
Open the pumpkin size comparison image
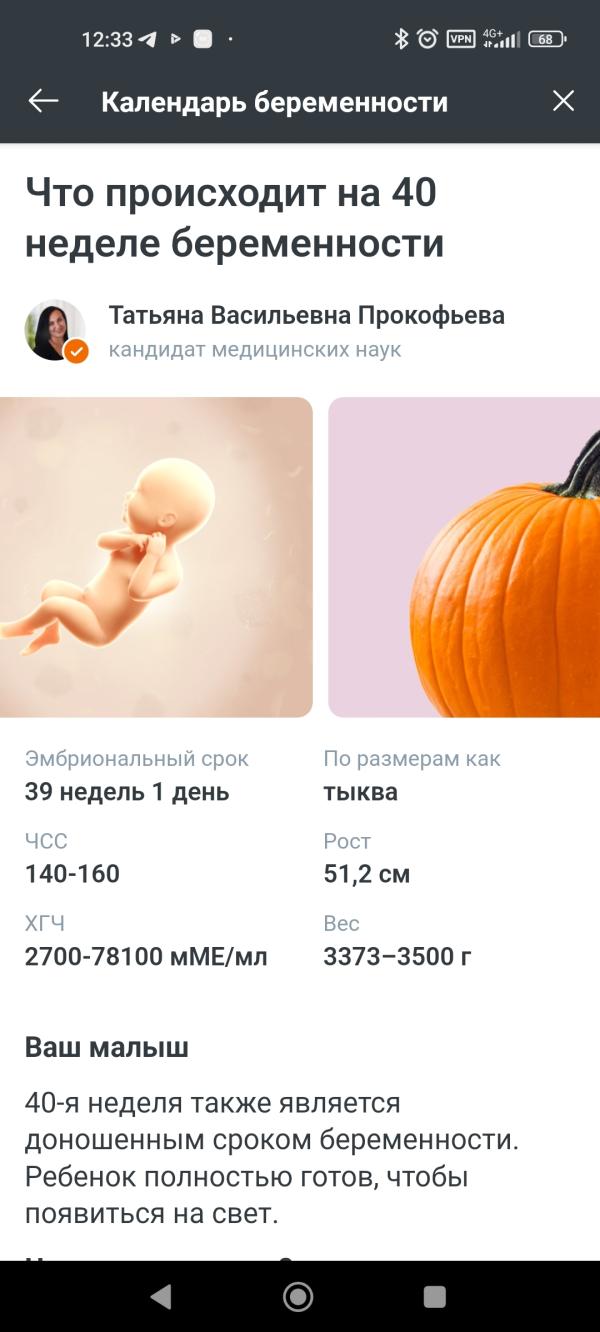464,557
